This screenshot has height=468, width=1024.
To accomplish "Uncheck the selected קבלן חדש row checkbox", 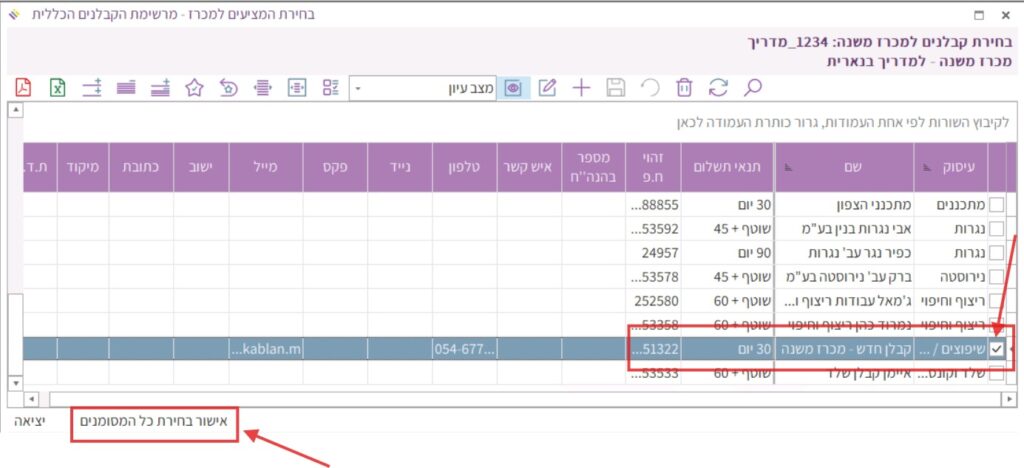I will click(x=997, y=348).
